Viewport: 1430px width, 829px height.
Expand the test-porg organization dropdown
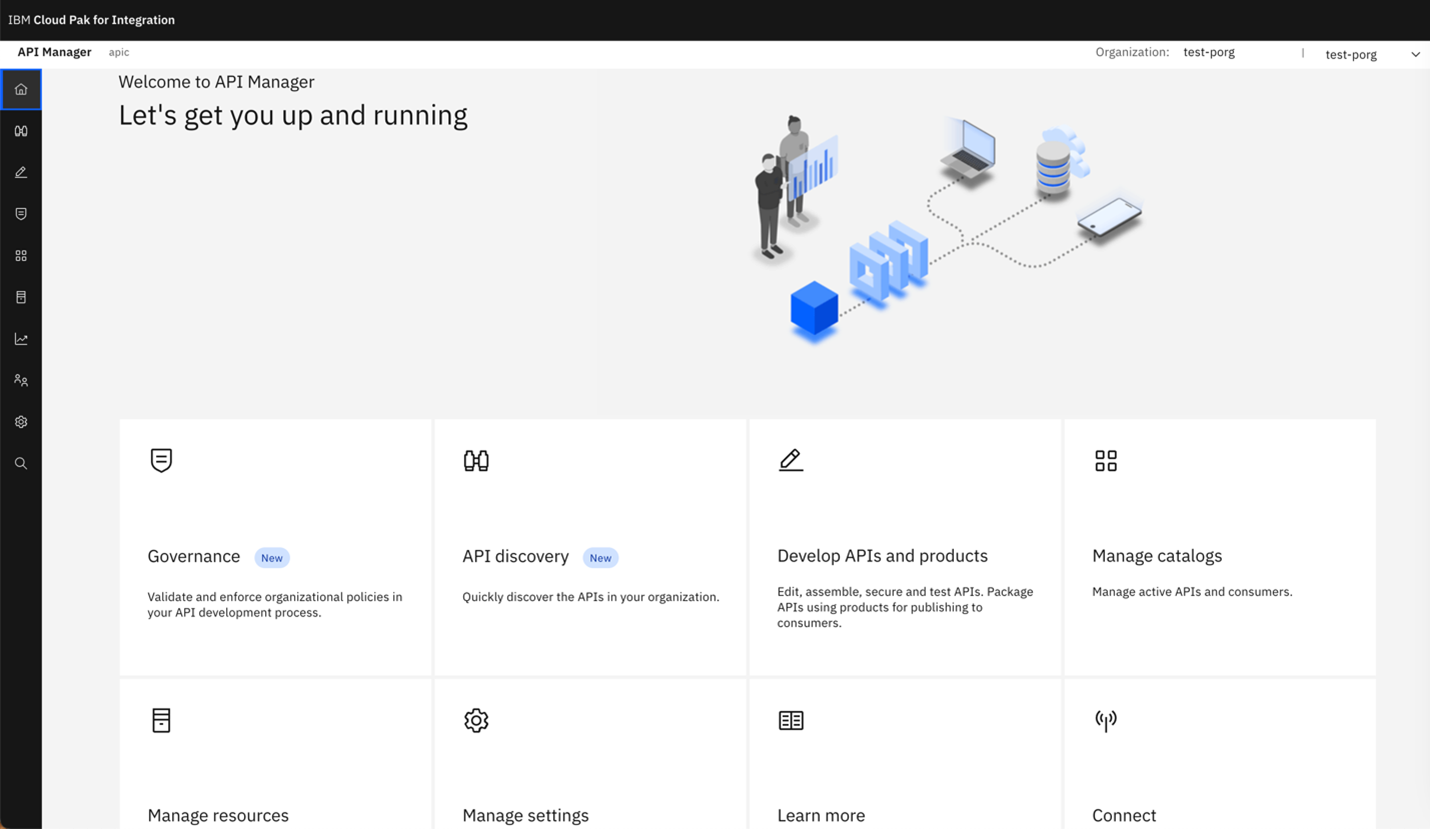pos(1370,54)
